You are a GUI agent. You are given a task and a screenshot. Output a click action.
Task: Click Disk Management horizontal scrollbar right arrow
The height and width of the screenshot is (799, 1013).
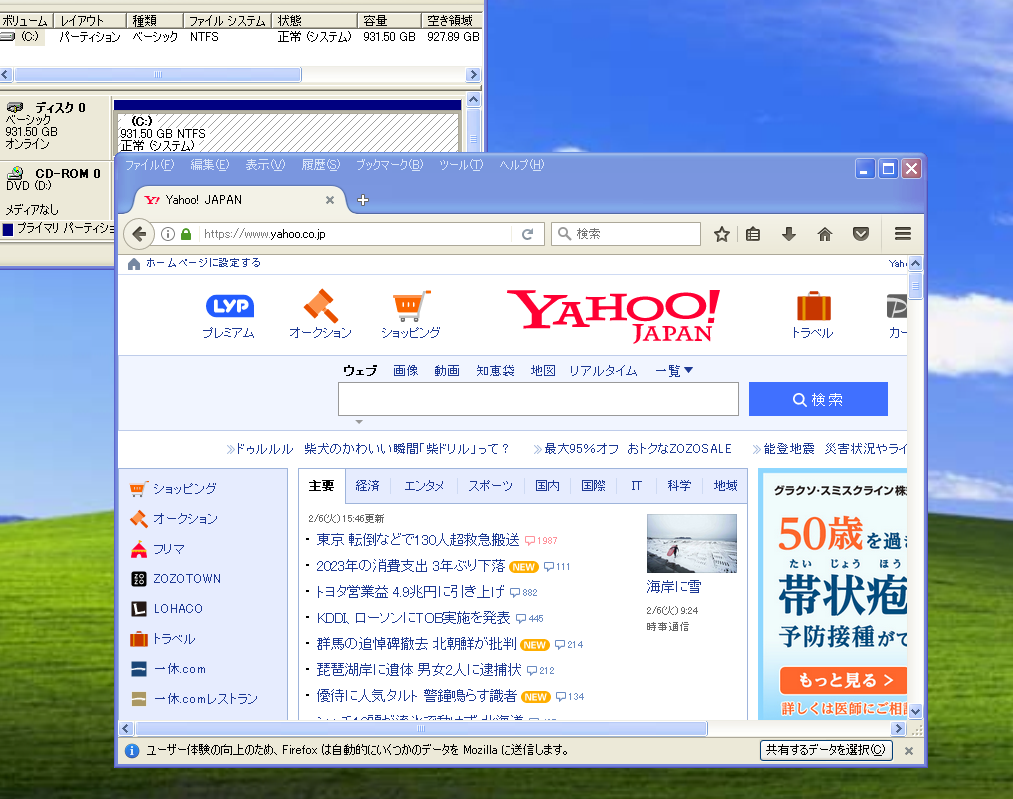[473, 75]
